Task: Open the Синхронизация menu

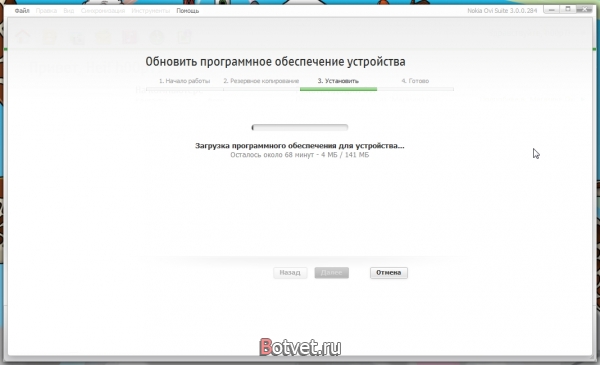Action: click(103, 11)
